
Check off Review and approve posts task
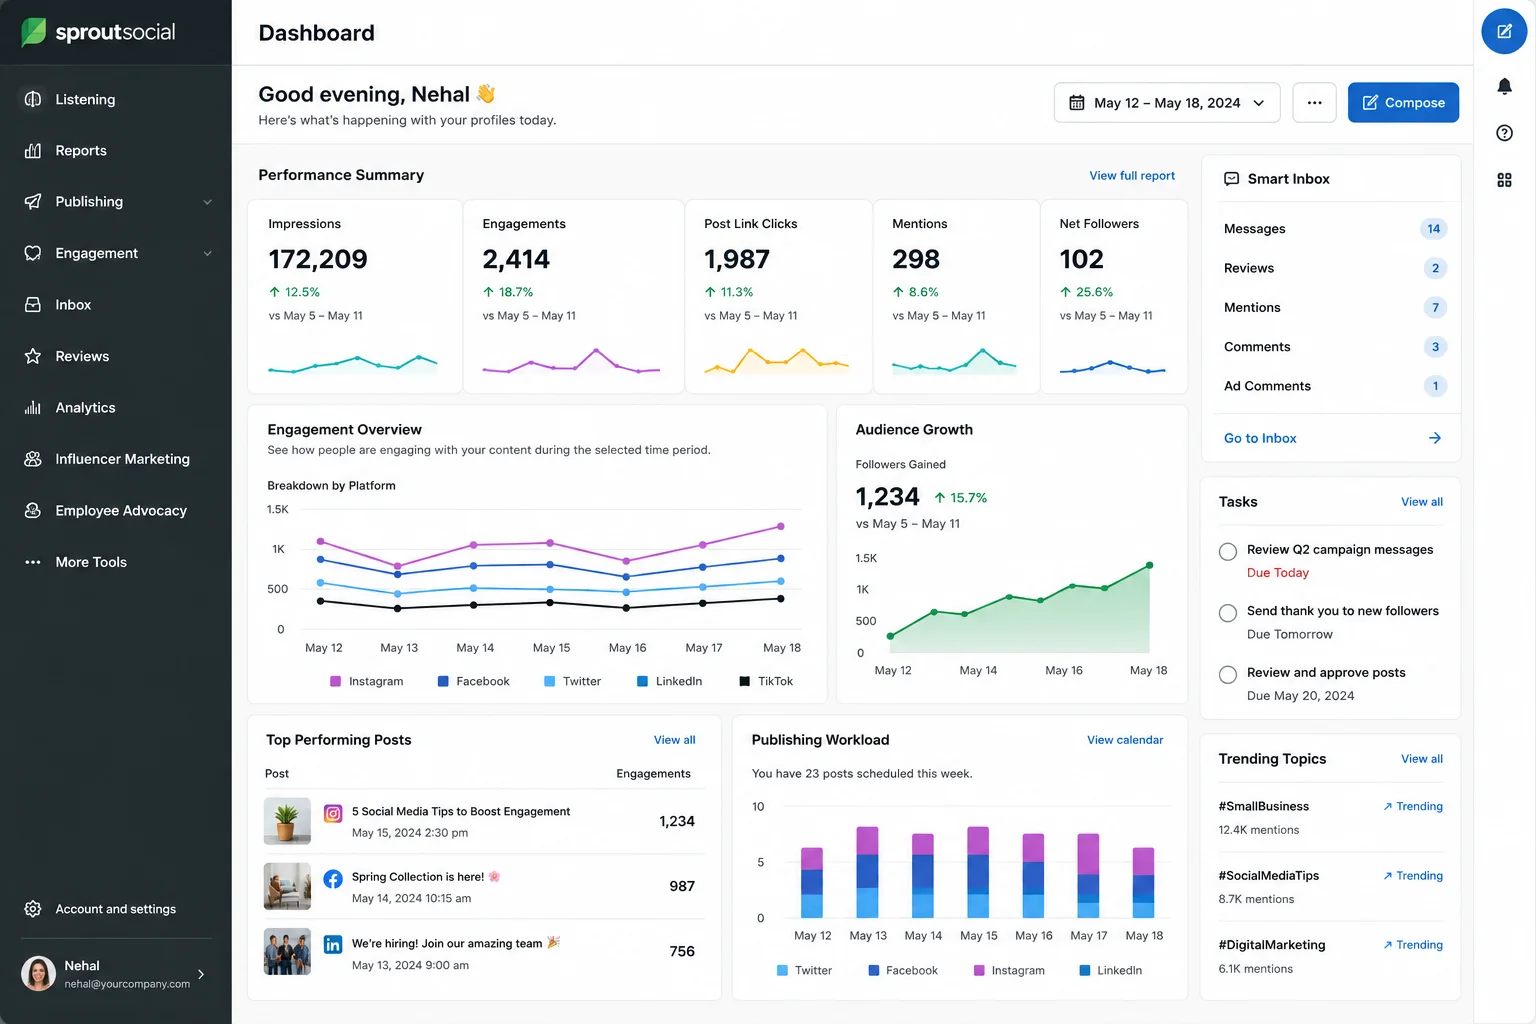(x=1228, y=675)
